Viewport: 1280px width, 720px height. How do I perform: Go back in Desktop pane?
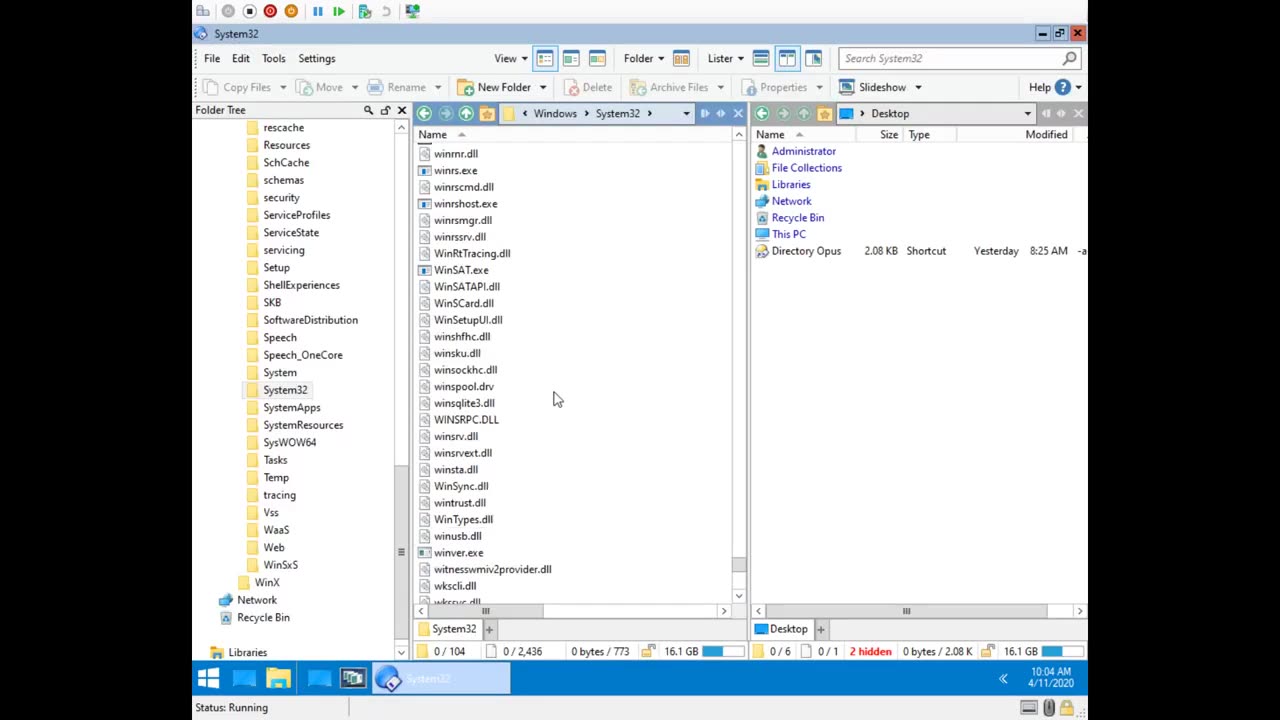click(x=762, y=113)
